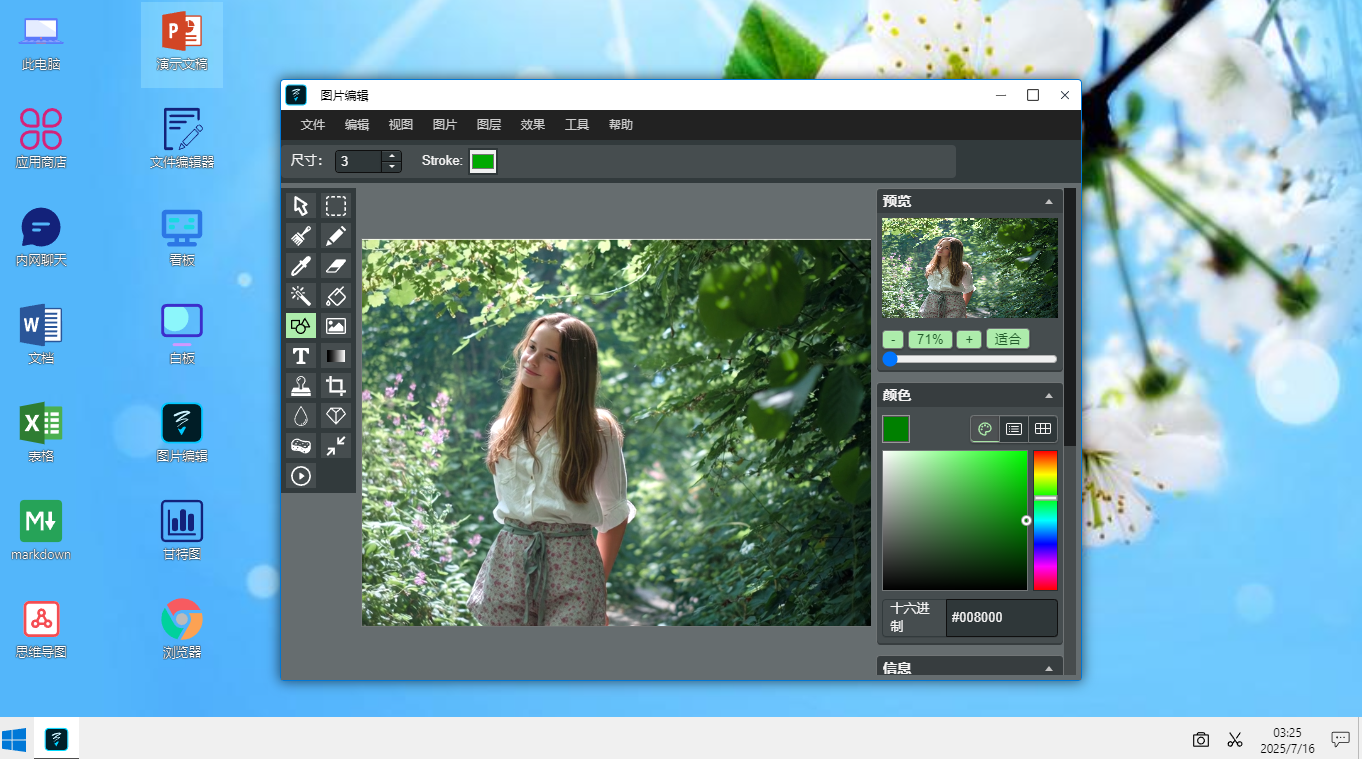
Task: Open the 图层 menu
Action: pyautogui.click(x=489, y=125)
